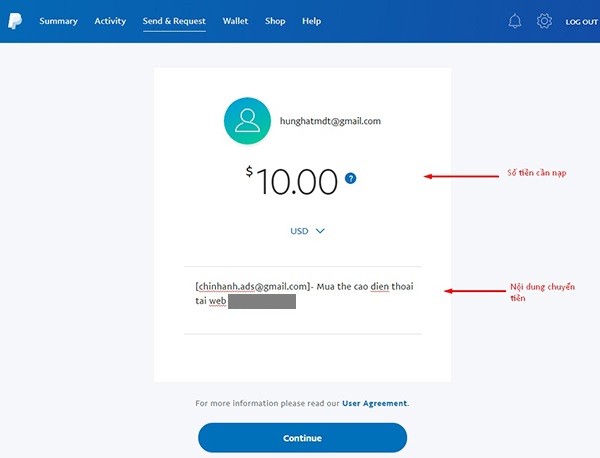The height and width of the screenshot is (458, 600).
Task: Open the Help menu item
Action: [x=311, y=21]
